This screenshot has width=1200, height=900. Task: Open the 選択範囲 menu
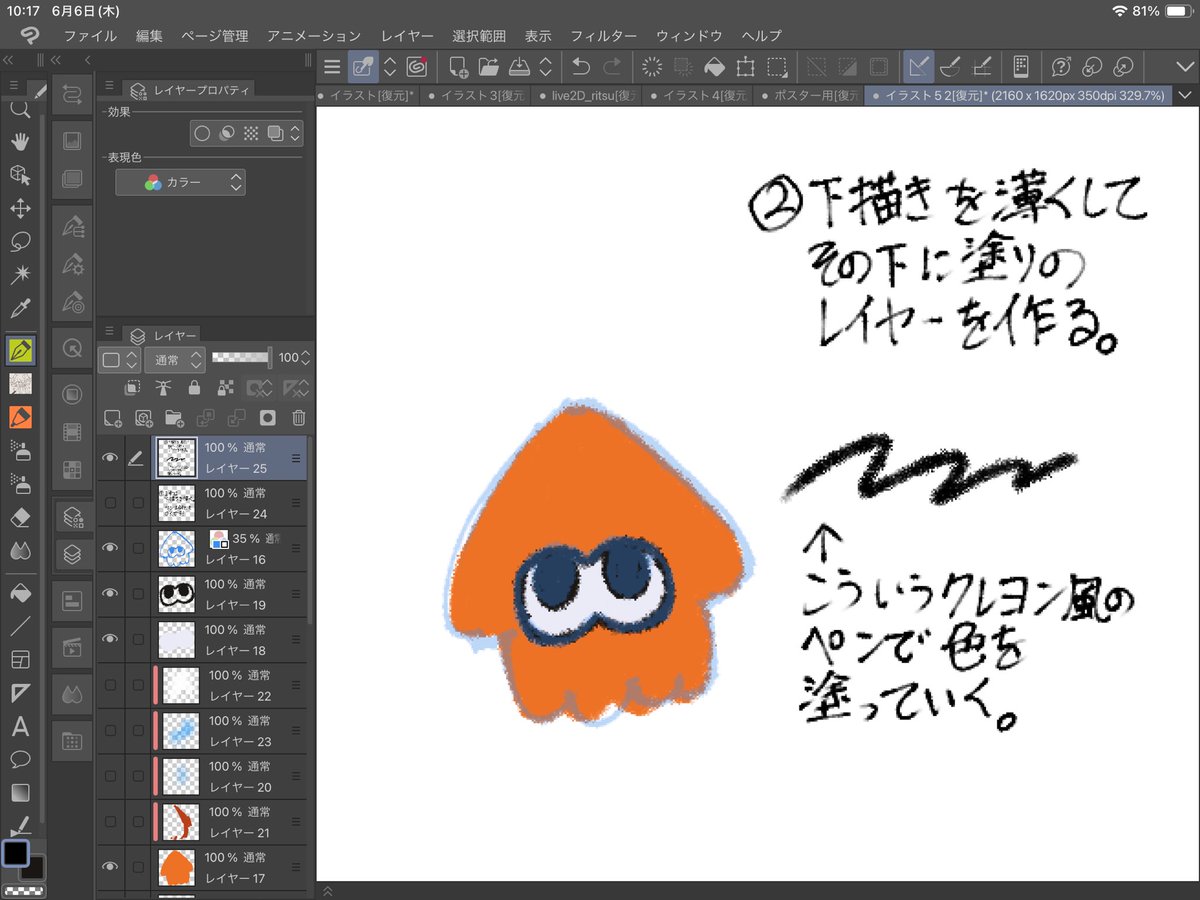point(479,35)
